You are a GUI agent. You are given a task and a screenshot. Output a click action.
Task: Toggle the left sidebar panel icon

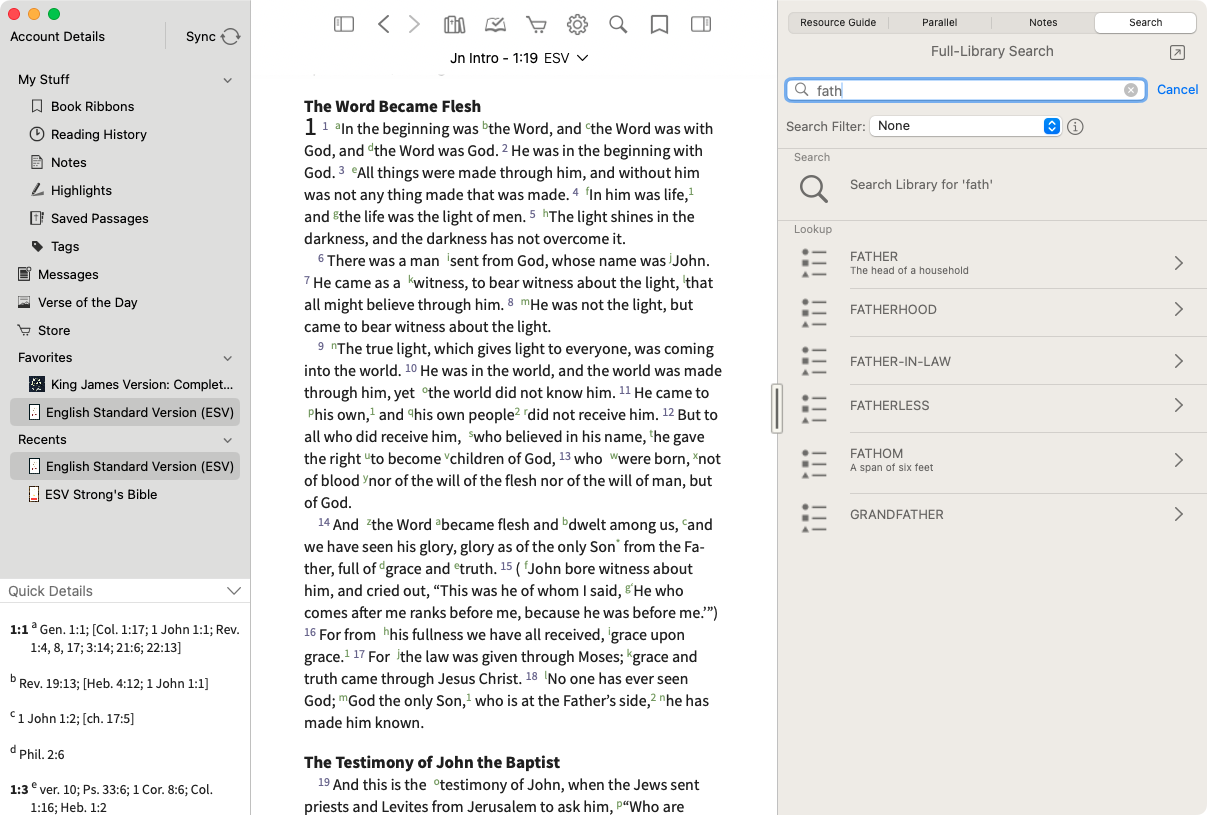pyautogui.click(x=344, y=25)
